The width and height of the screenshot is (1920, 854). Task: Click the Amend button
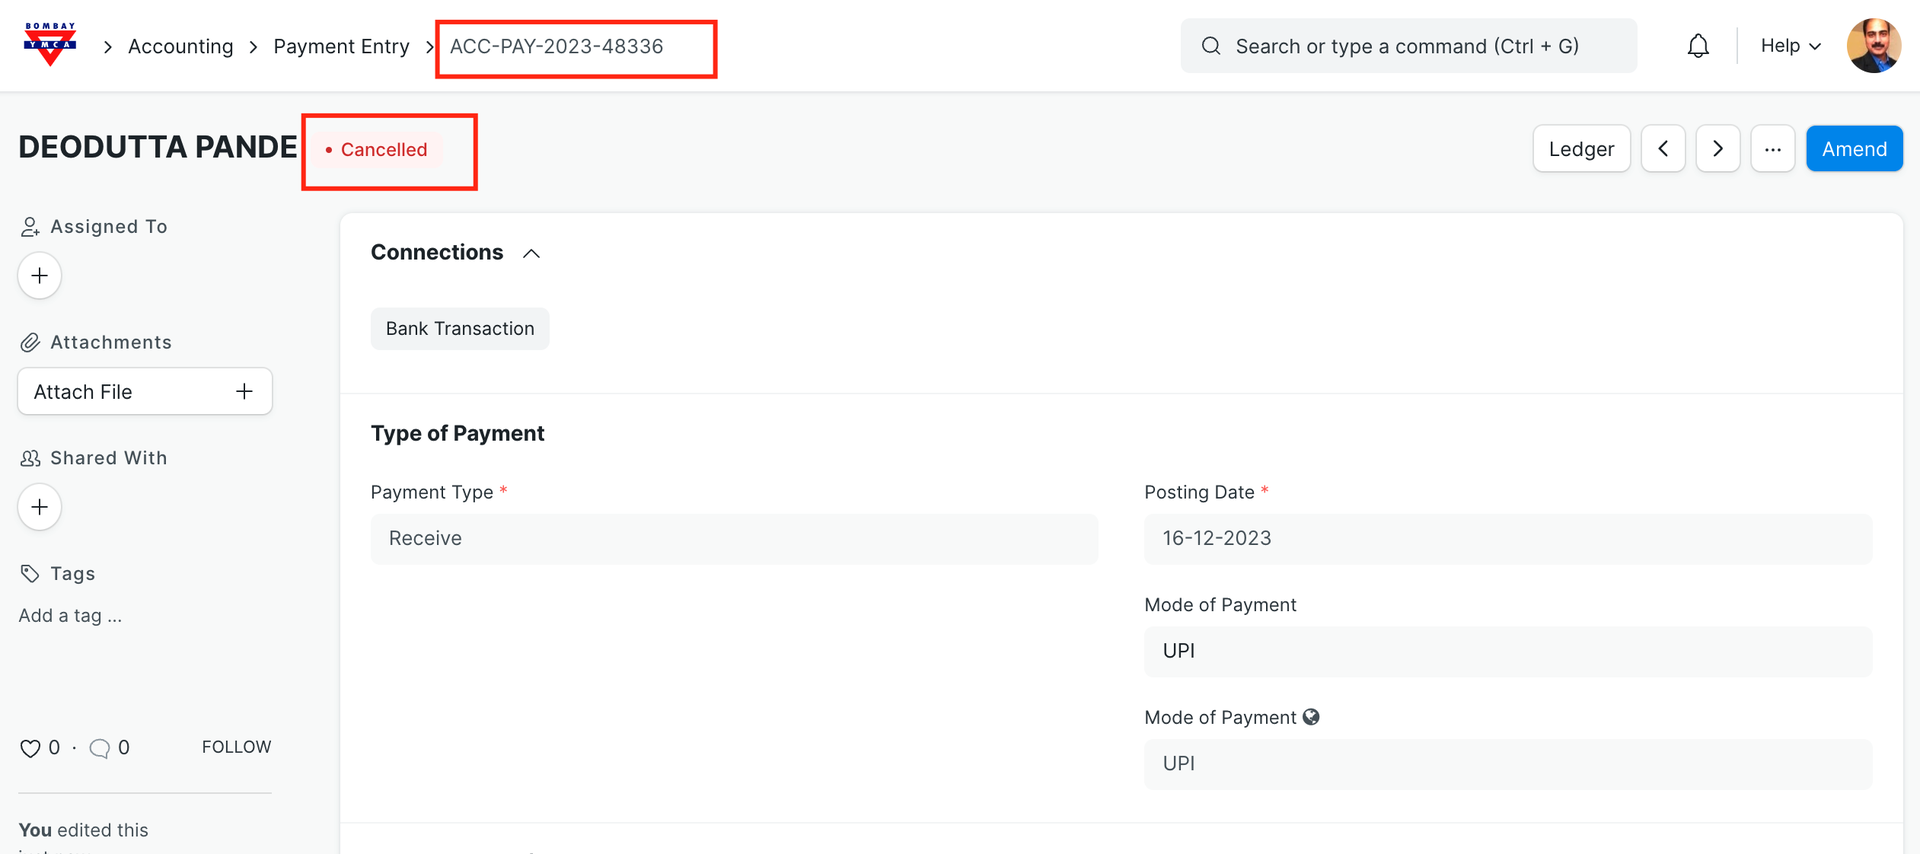[x=1854, y=149]
